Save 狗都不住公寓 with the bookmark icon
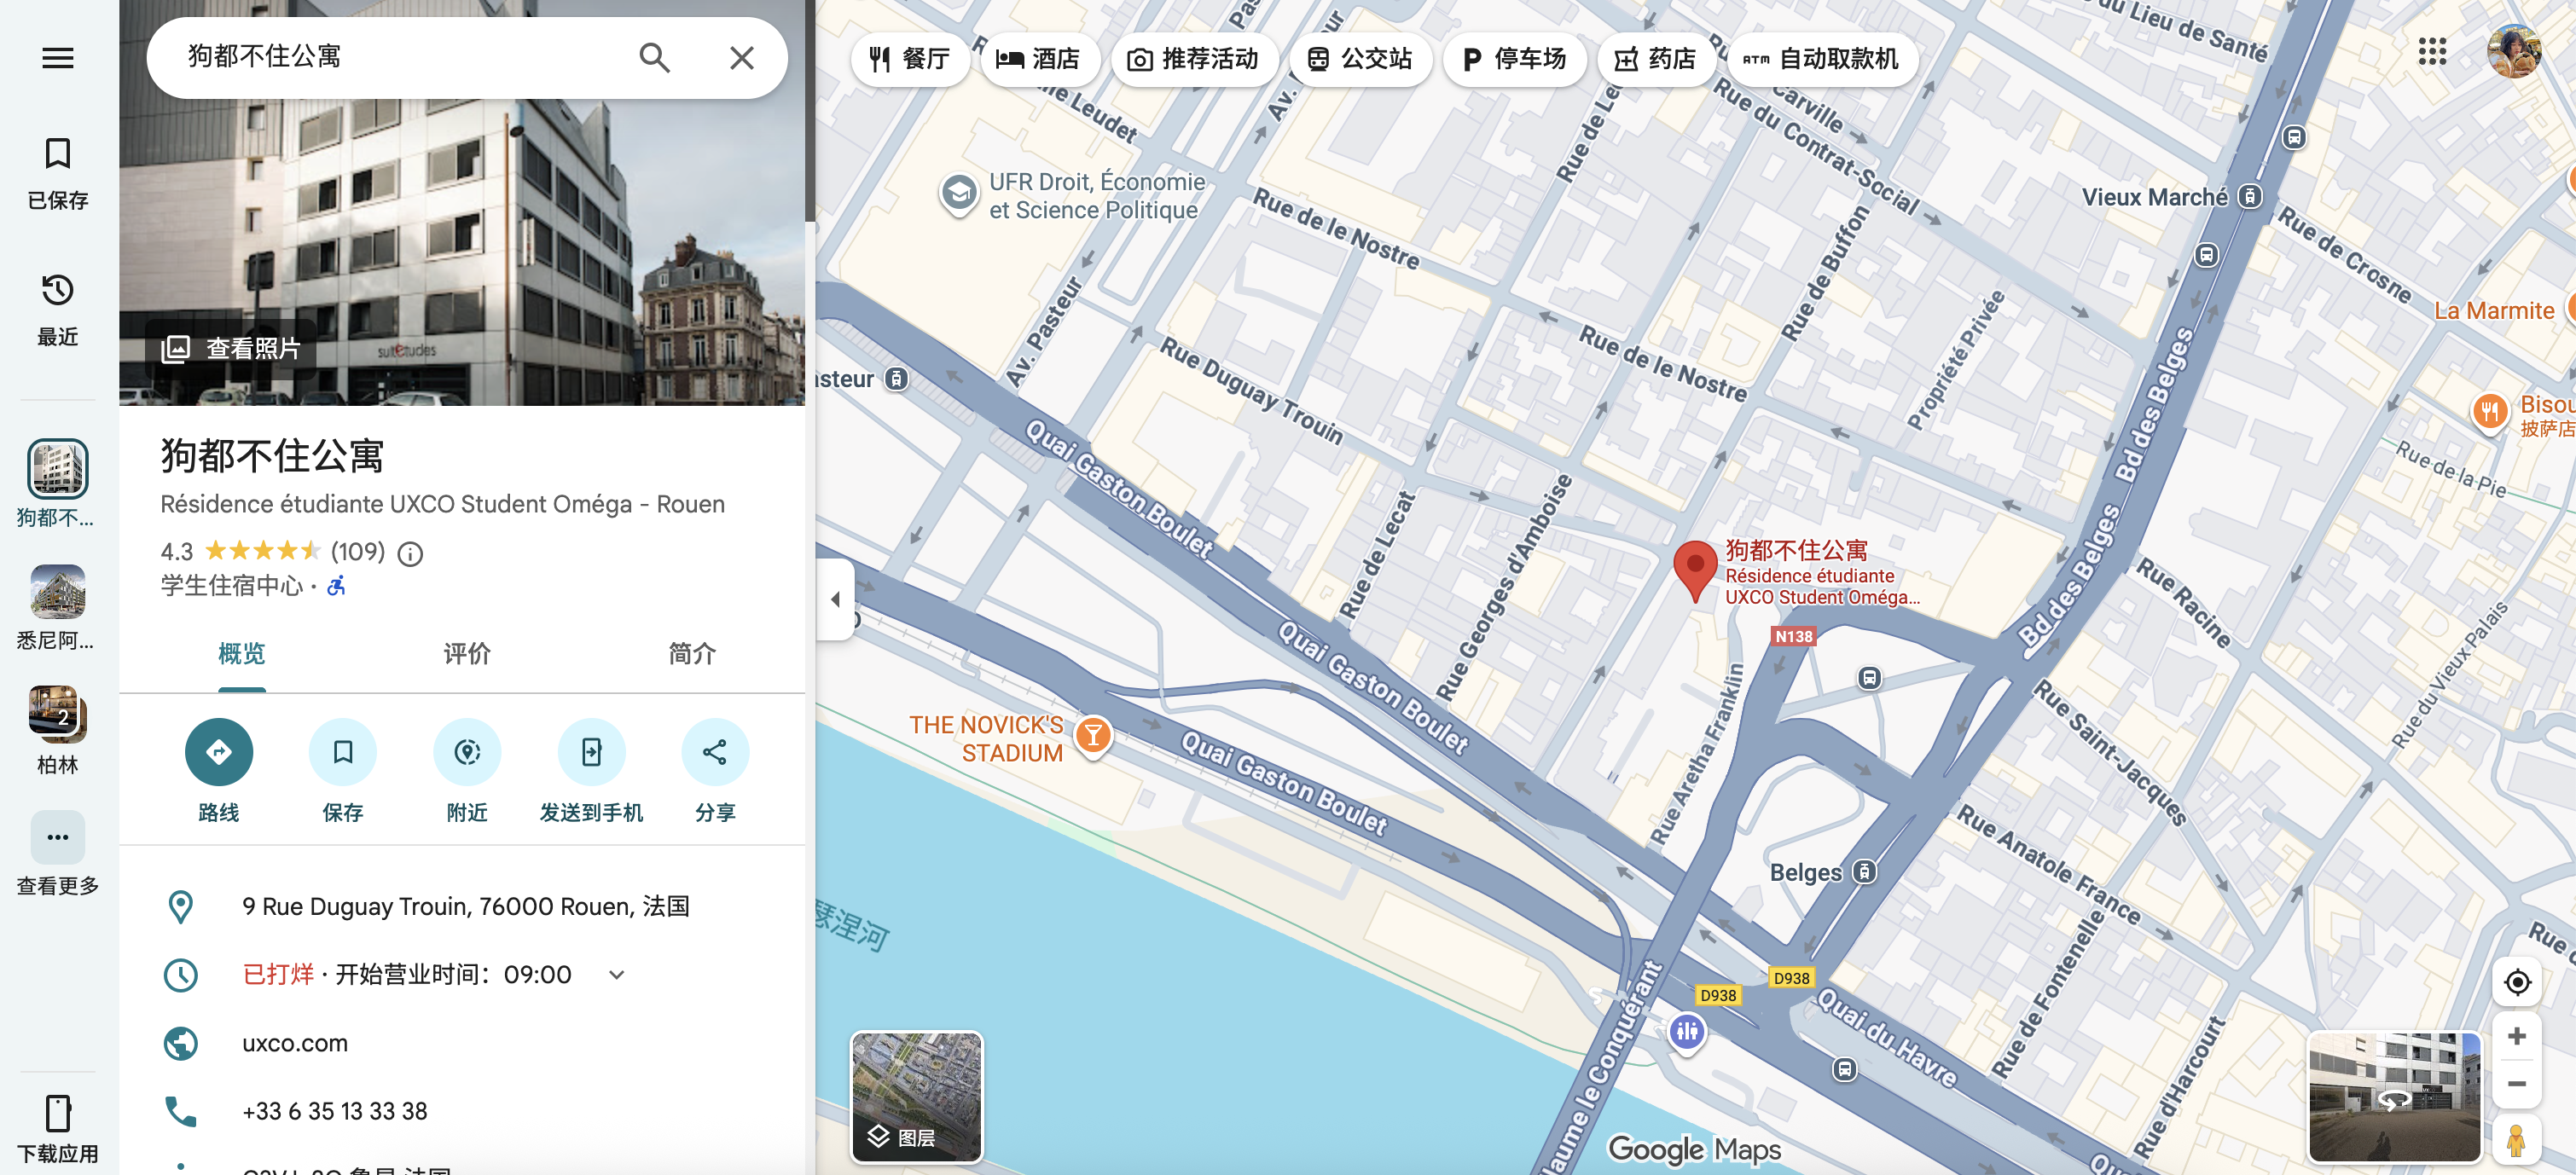 pos(343,751)
